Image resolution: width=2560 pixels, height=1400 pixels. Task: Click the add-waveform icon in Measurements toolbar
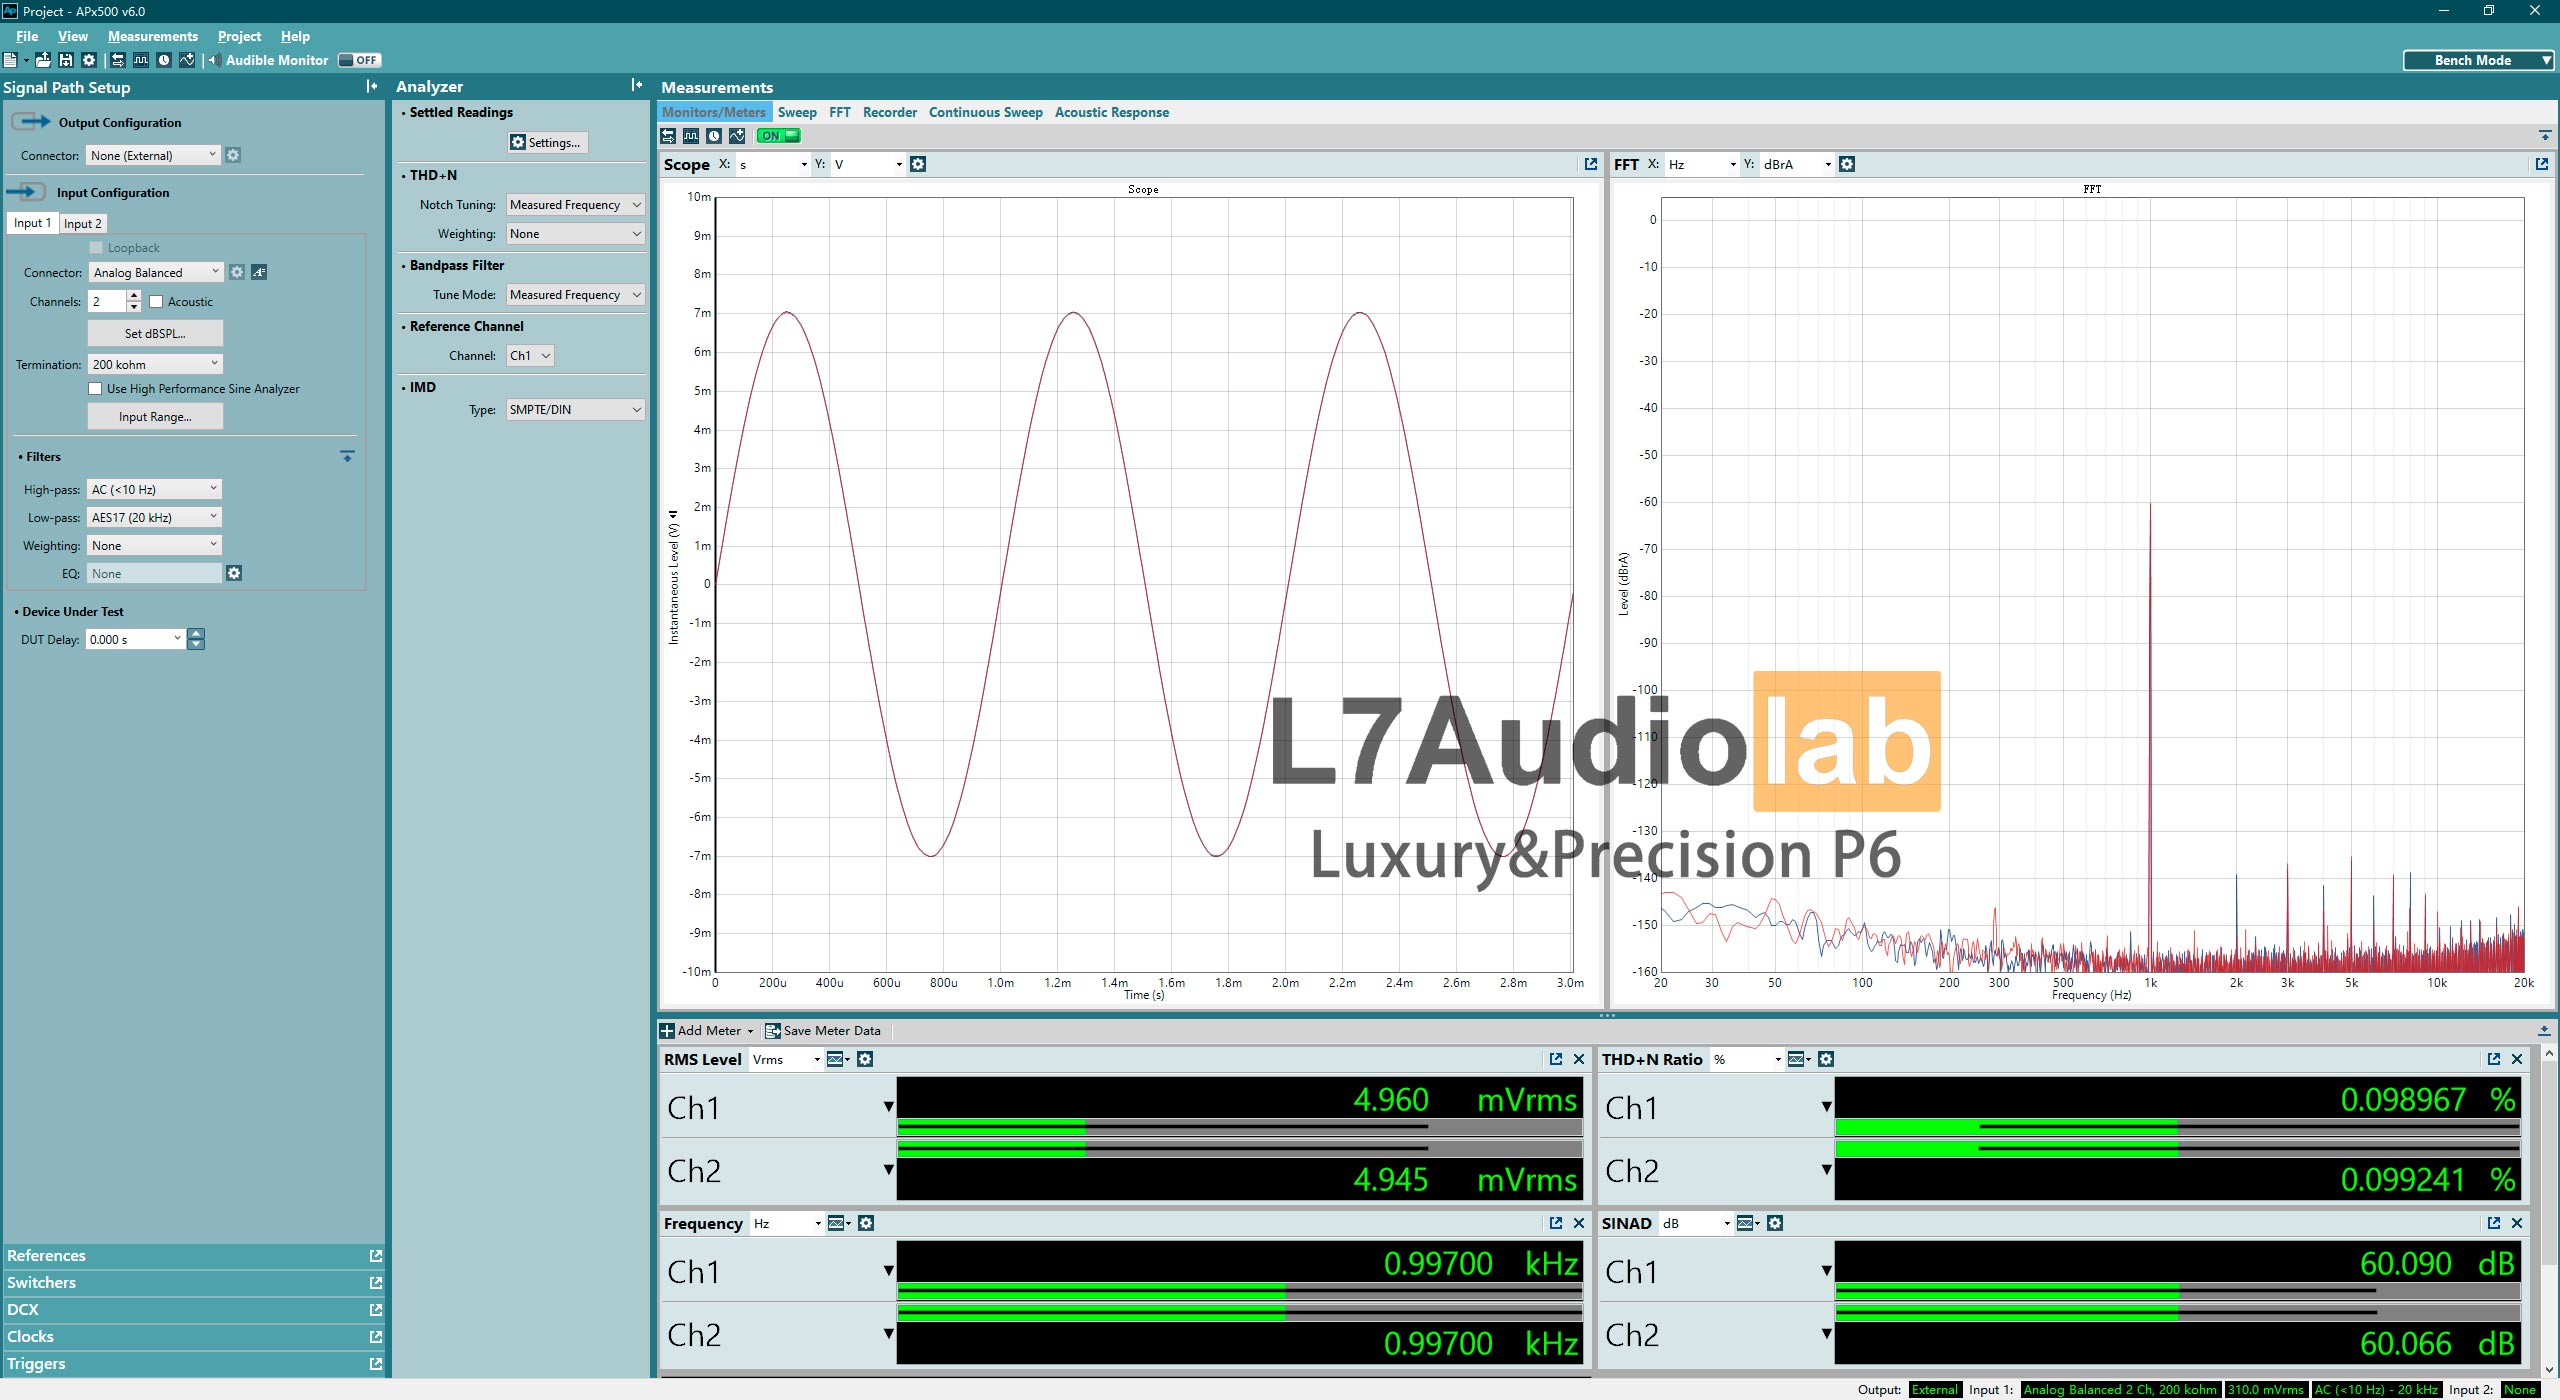click(737, 136)
